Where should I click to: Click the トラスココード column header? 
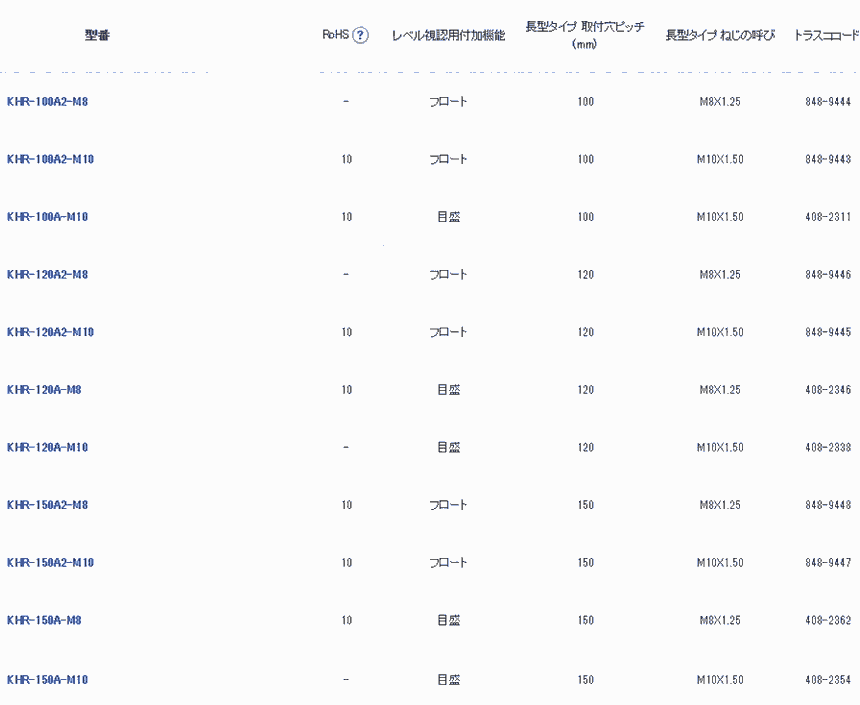[x=826, y=35]
